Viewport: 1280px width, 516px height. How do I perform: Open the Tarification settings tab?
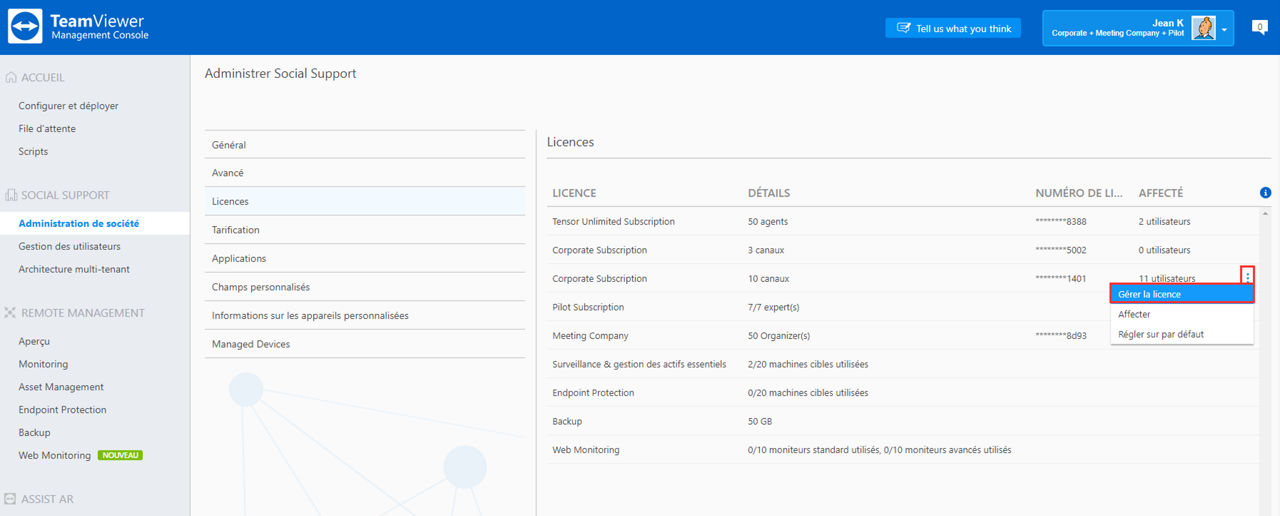[365, 230]
